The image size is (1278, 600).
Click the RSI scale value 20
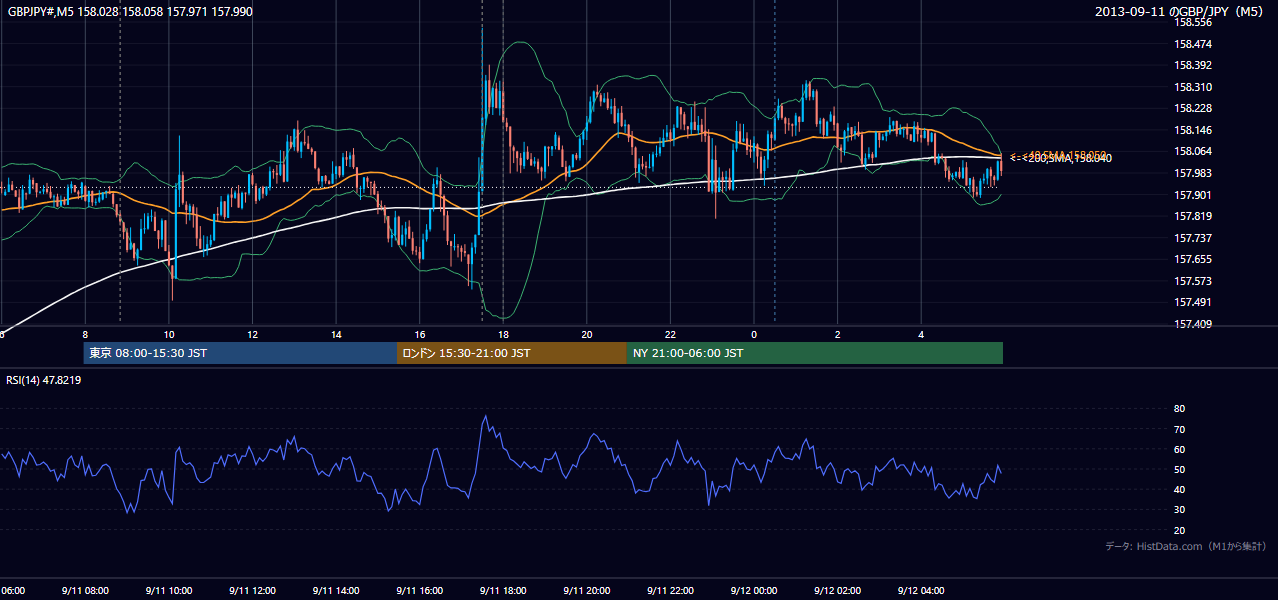coord(1179,530)
